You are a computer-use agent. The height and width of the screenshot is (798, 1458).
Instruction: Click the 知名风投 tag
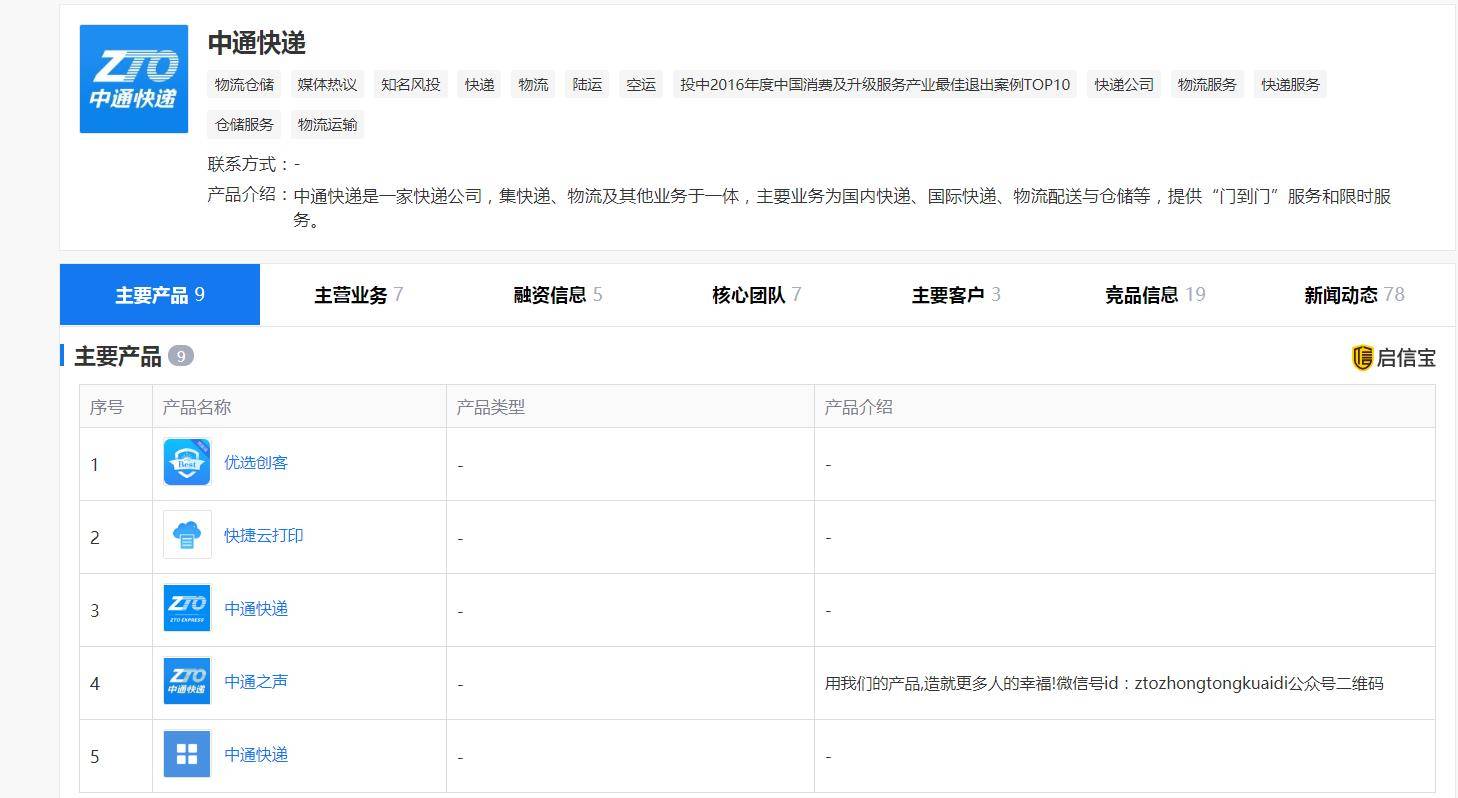[411, 85]
